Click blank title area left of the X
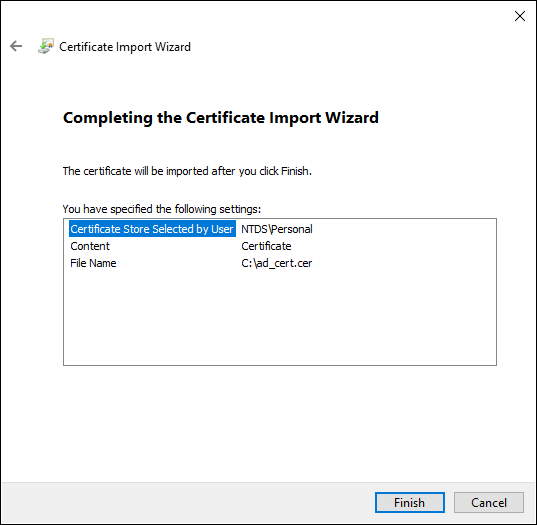537x525 pixels. [x=342, y=16]
